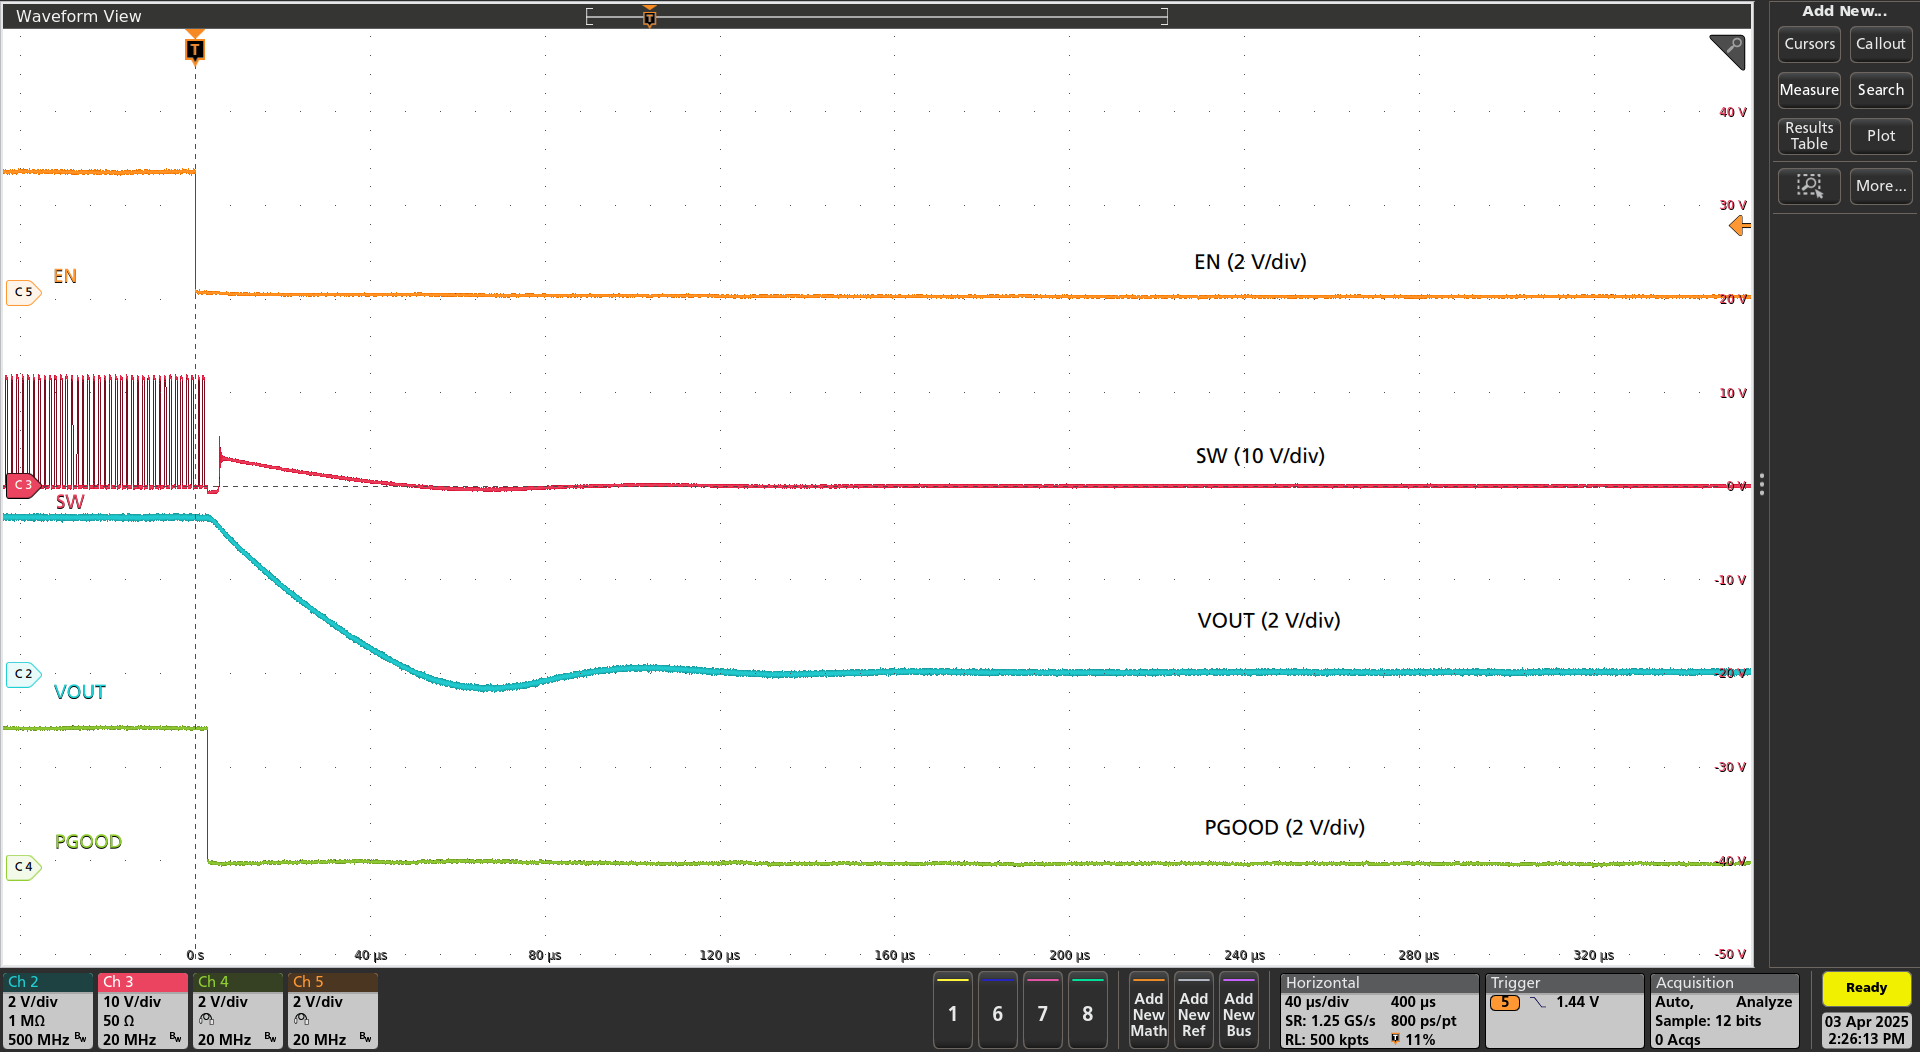Open the Cursors option
This screenshot has height=1052, width=1920.
[1809, 44]
